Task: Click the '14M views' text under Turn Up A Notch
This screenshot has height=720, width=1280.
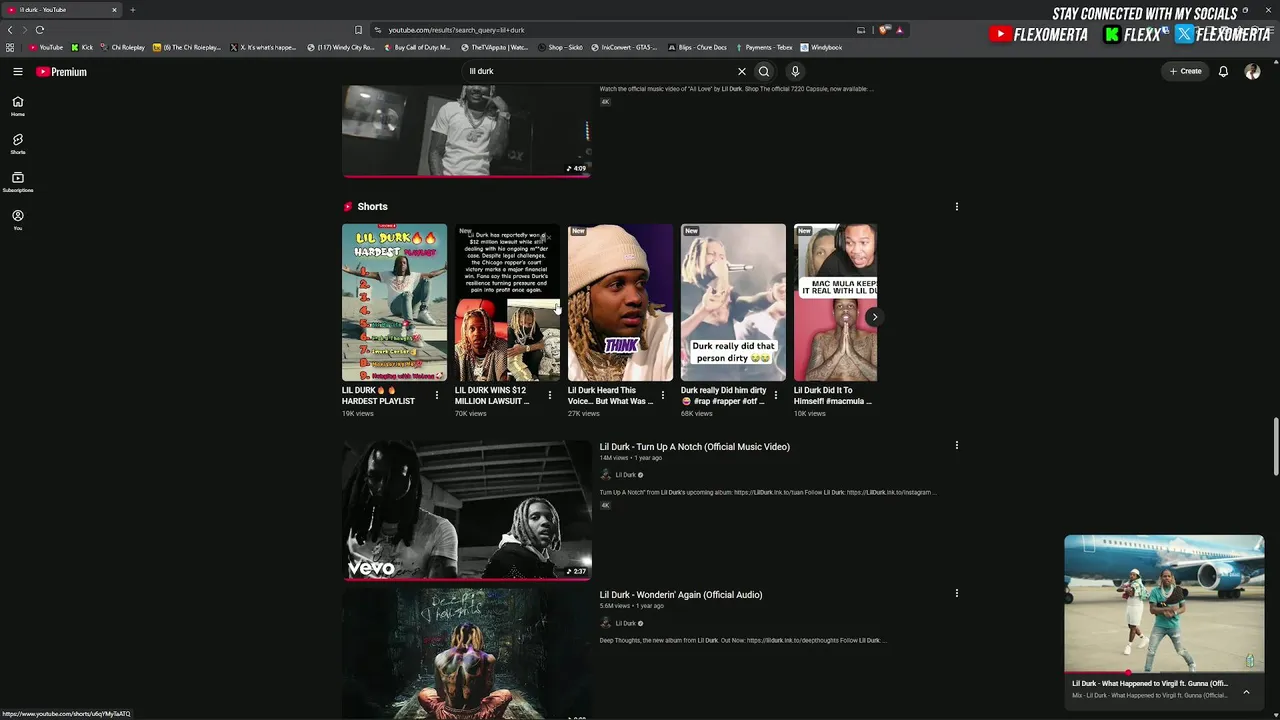Action: [614, 458]
